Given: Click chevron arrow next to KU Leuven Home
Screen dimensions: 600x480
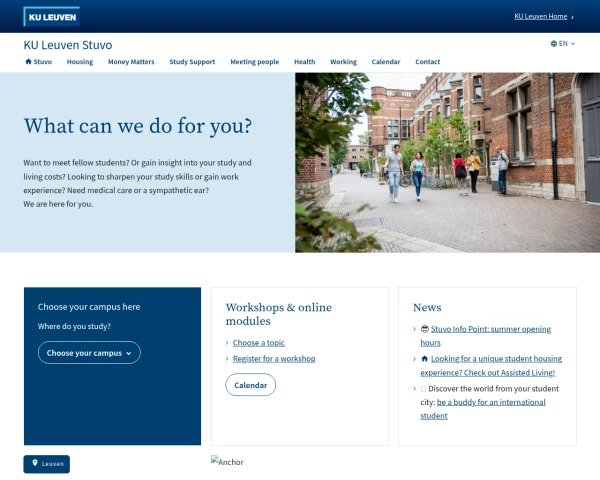Looking at the screenshot, I should tap(572, 17).
